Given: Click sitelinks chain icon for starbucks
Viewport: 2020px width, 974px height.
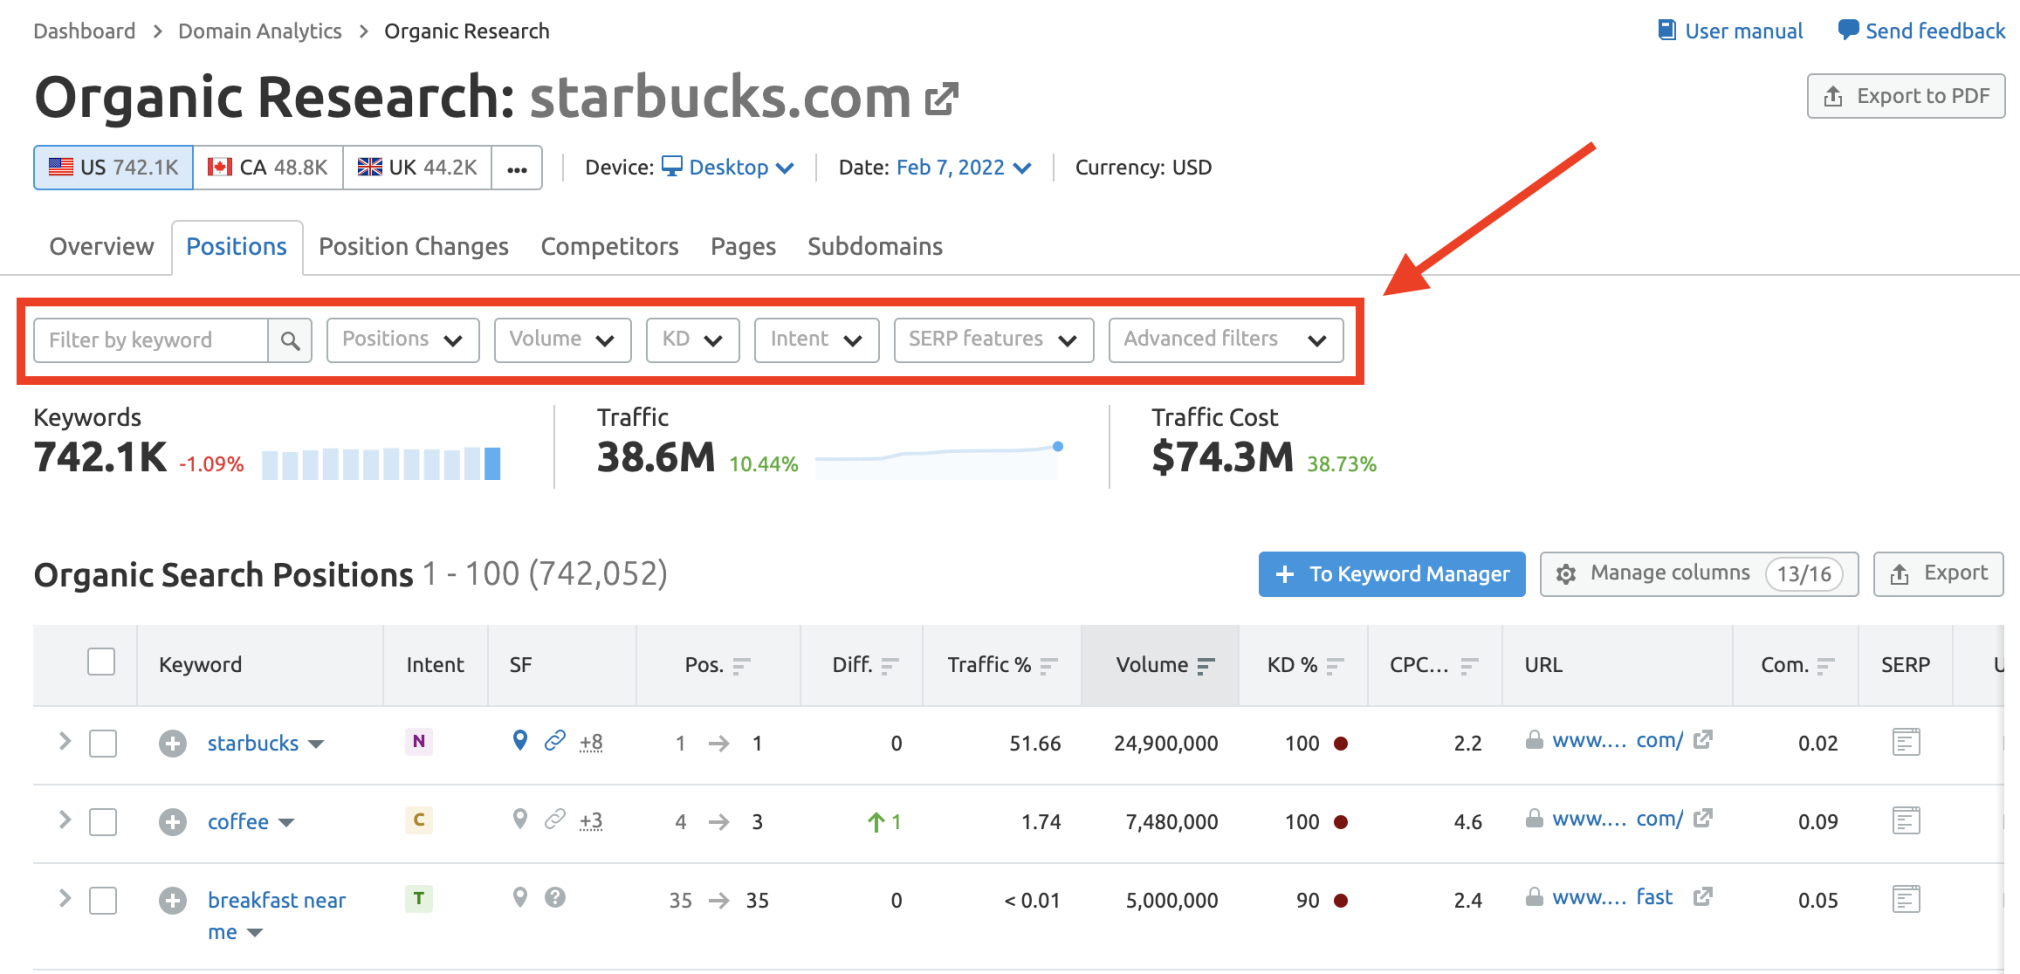Looking at the screenshot, I should [x=555, y=740].
